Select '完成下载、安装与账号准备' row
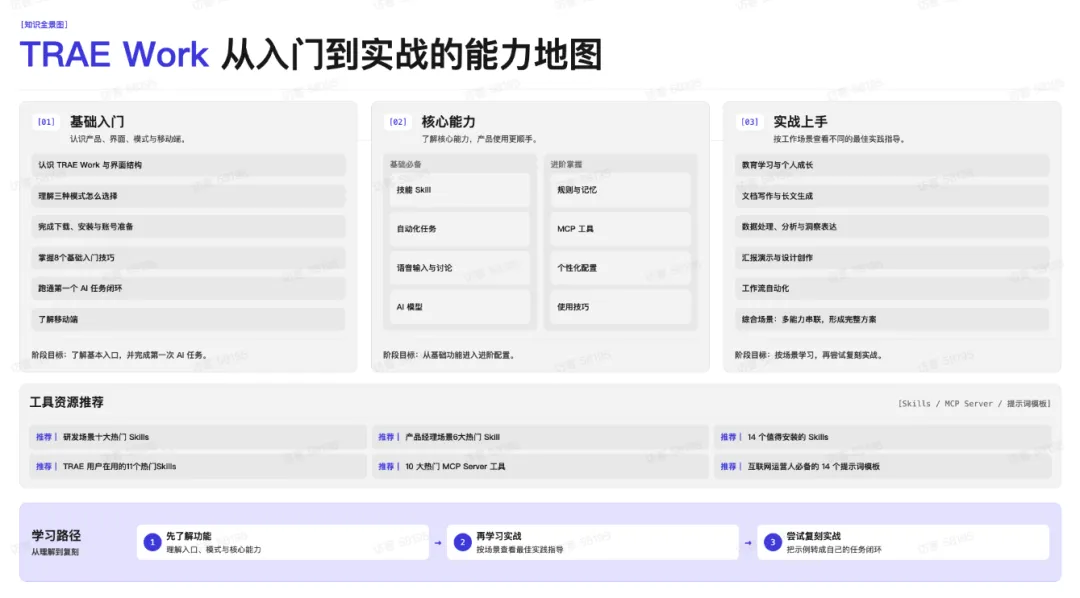1080x598 pixels. coord(188,227)
